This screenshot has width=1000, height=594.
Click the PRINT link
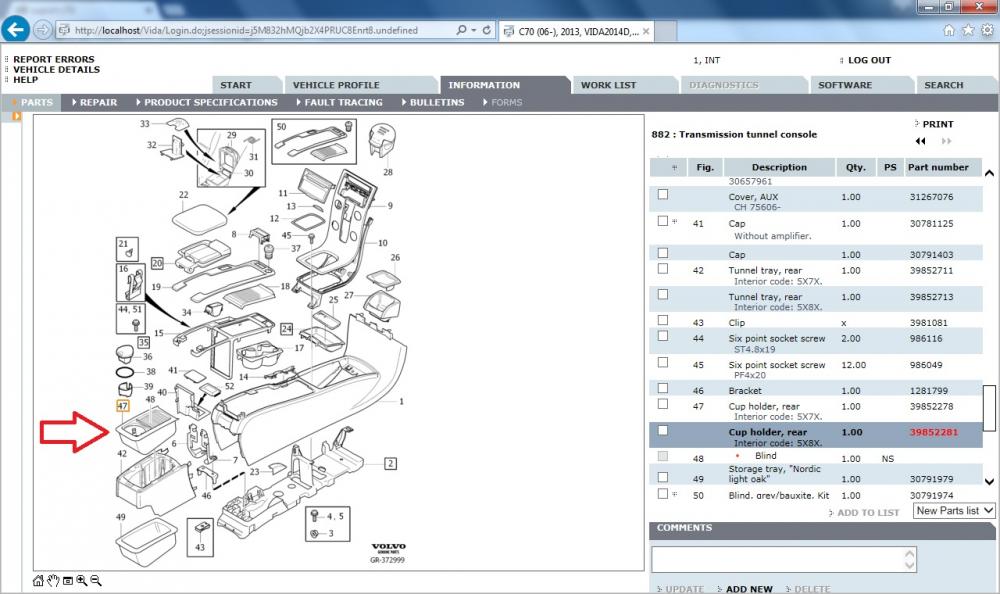point(937,124)
